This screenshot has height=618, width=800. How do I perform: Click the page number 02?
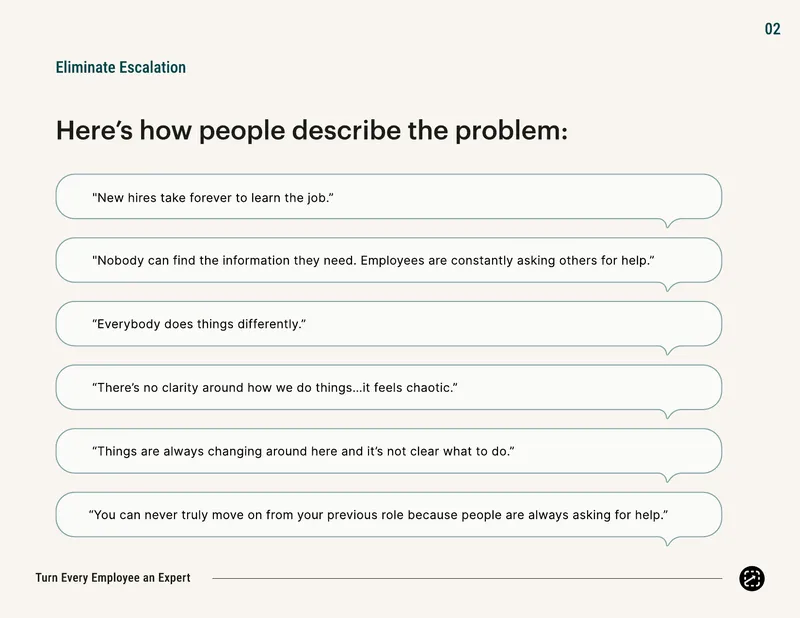pos(772,29)
